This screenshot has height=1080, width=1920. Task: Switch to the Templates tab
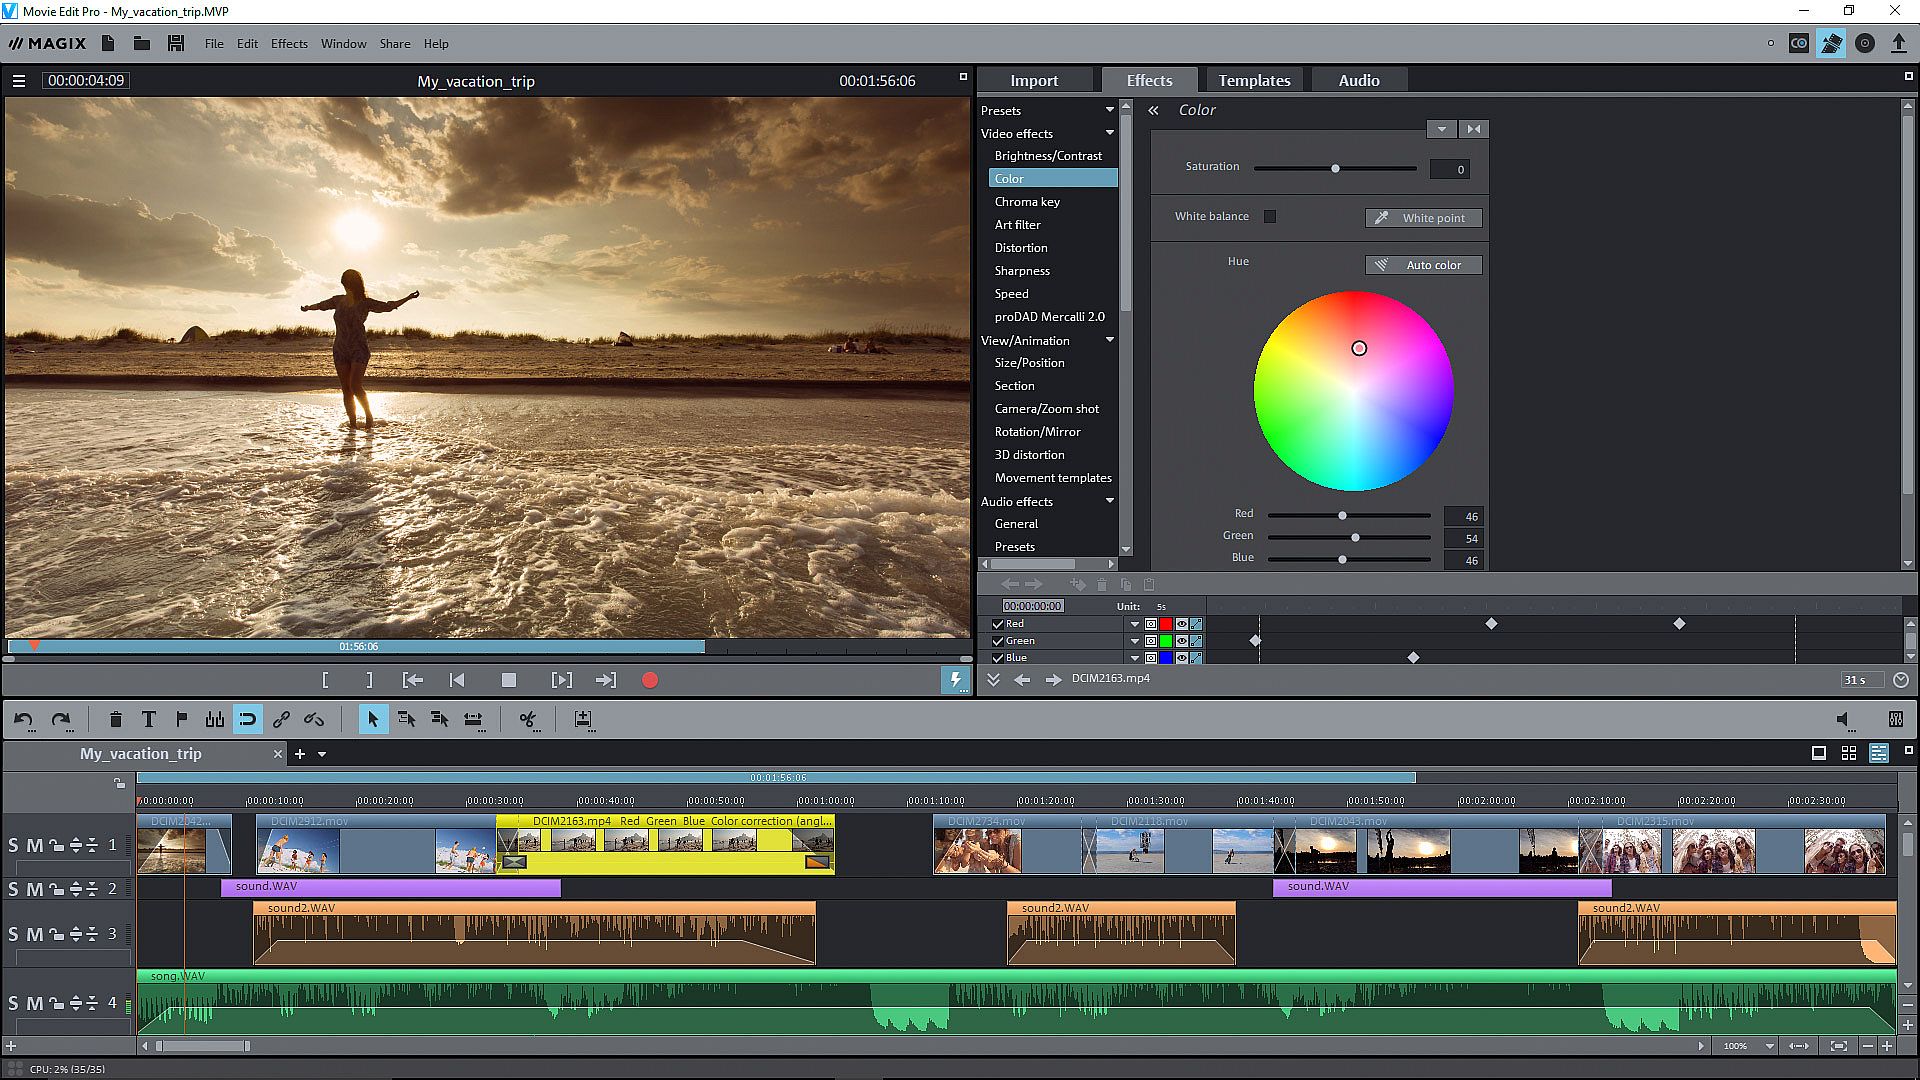tap(1254, 80)
